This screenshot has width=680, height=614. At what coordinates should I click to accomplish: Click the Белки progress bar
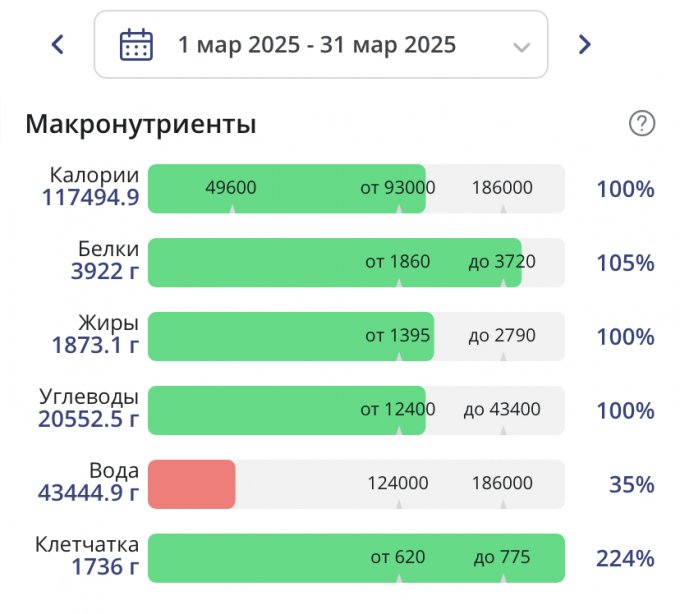pyautogui.click(x=334, y=263)
